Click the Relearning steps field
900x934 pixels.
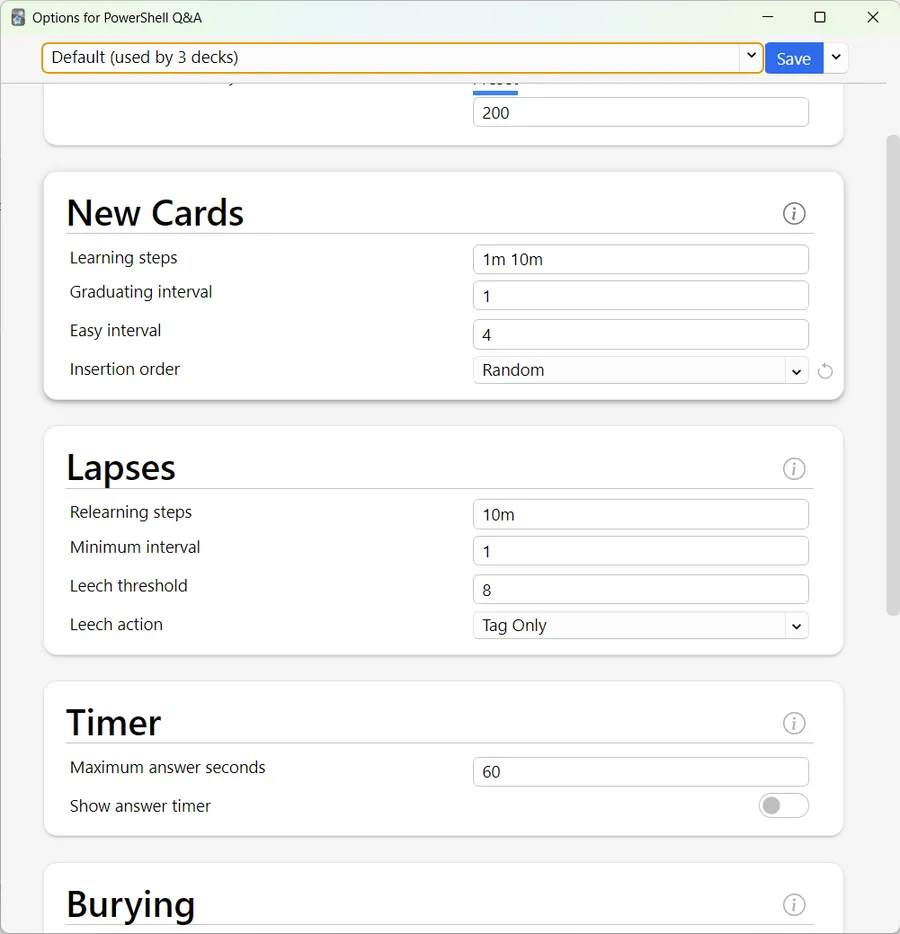pos(640,514)
